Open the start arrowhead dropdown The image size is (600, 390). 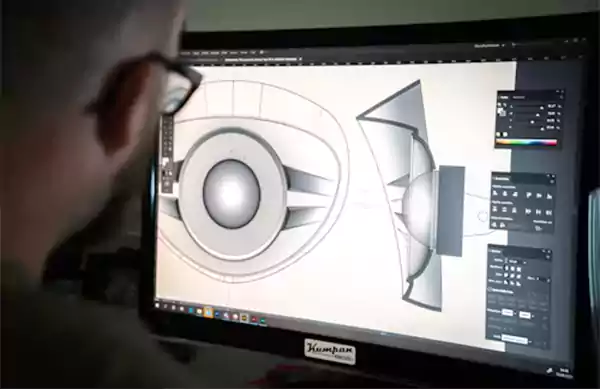tap(515, 313)
